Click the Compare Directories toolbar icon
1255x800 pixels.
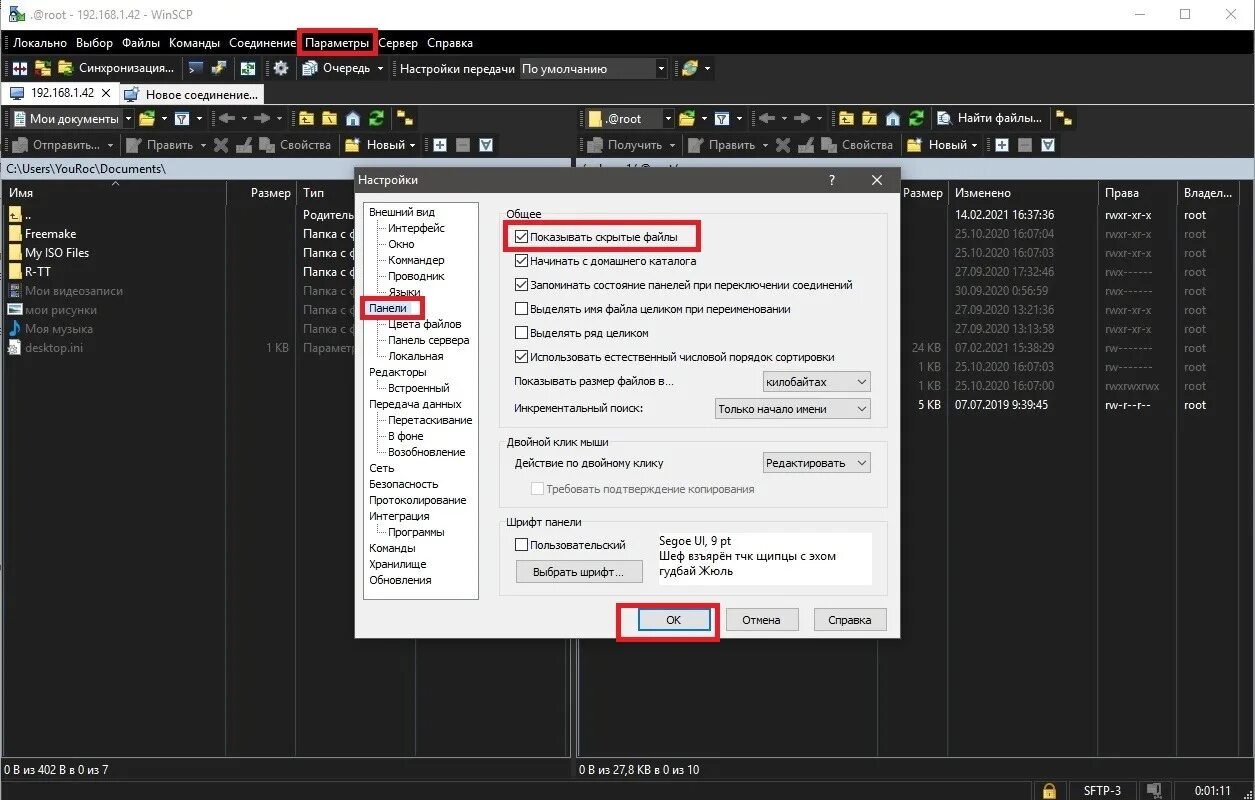click(x=20, y=69)
